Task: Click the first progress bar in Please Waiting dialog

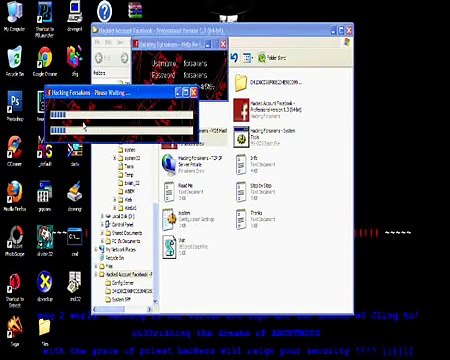Action: coord(122,115)
